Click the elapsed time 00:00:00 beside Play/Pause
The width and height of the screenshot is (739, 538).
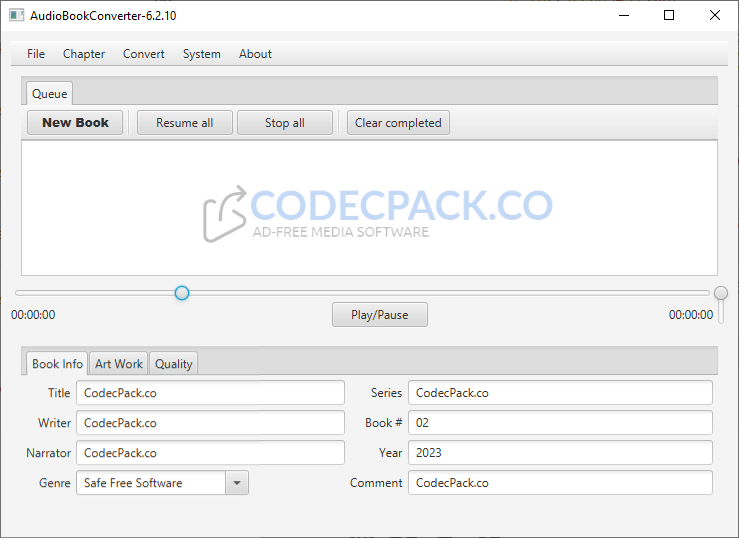[33, 315]
